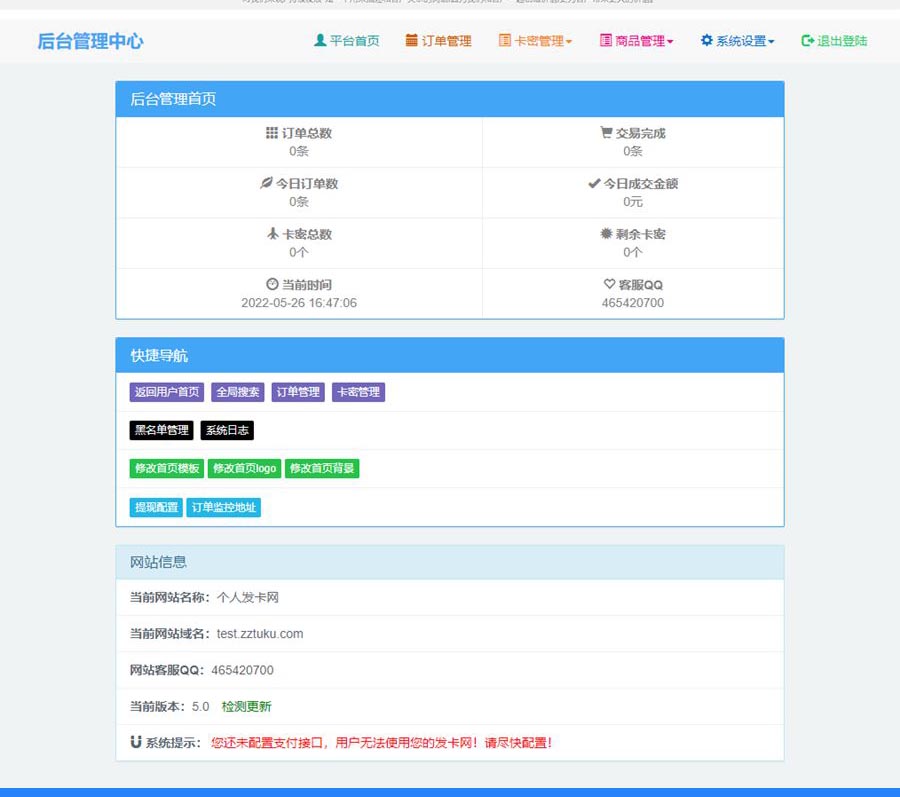Click the 后台管理中心 site title

[90, 41]
